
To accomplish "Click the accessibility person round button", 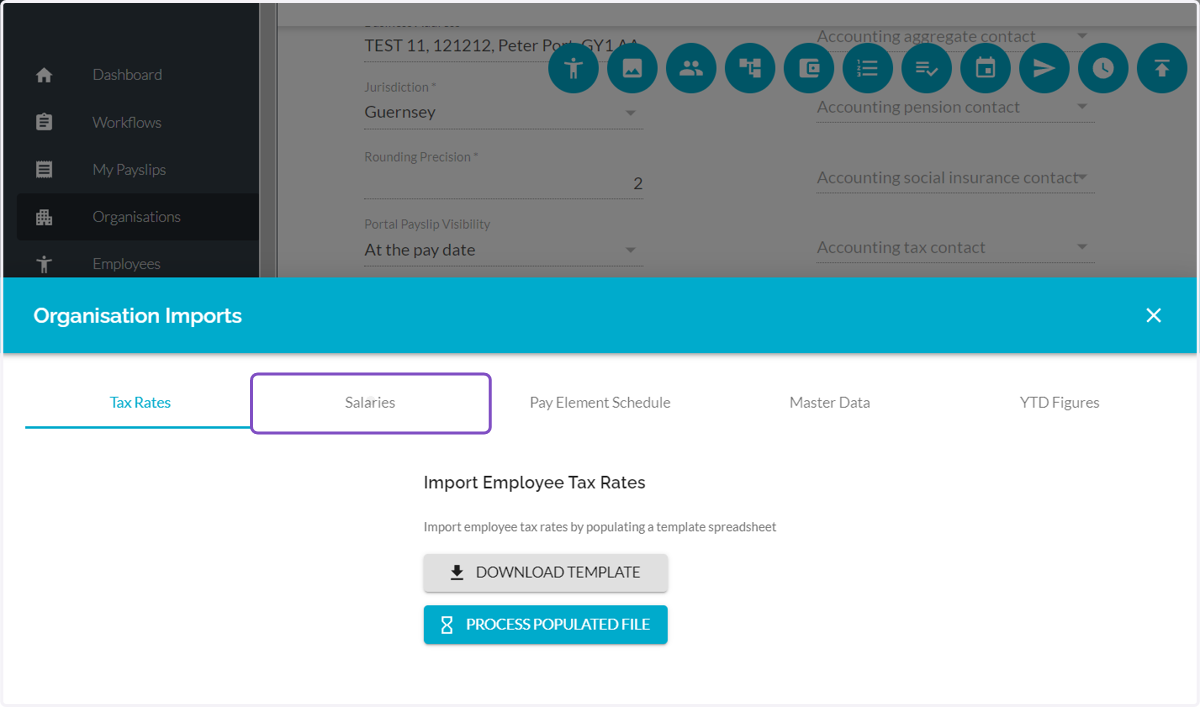I will tap(574, 68).
